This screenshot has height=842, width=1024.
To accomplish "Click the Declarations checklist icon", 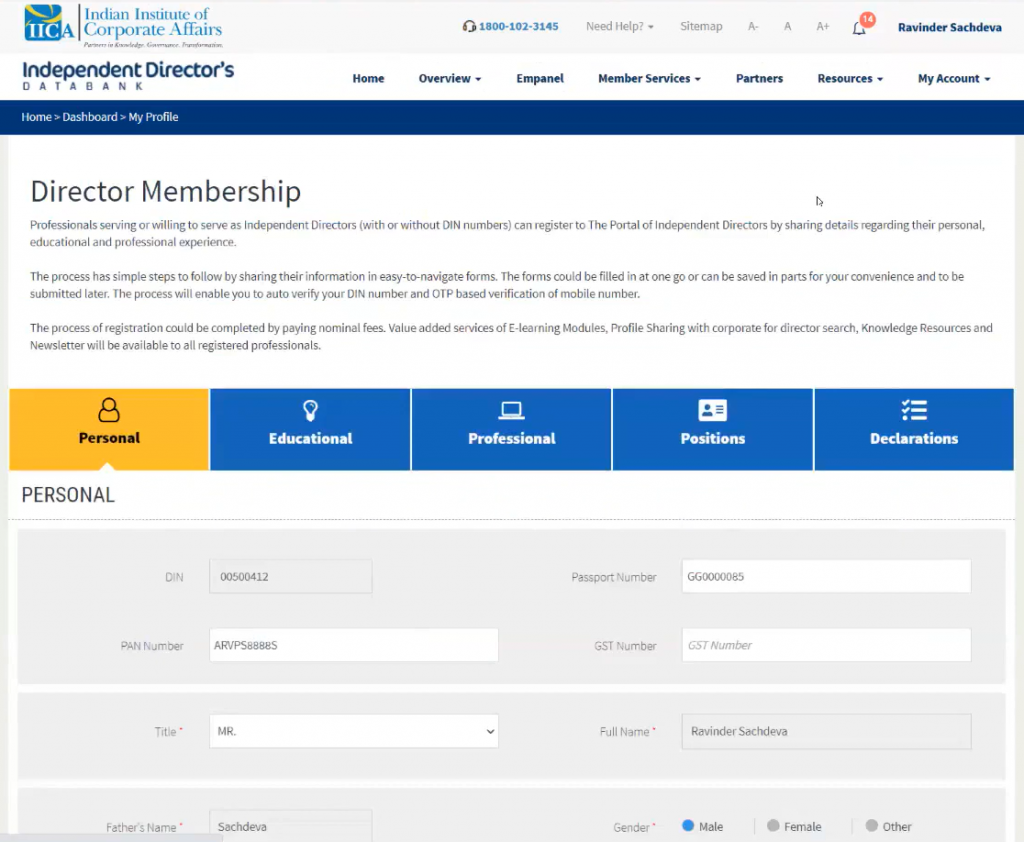I will click(x=913, y=410).
